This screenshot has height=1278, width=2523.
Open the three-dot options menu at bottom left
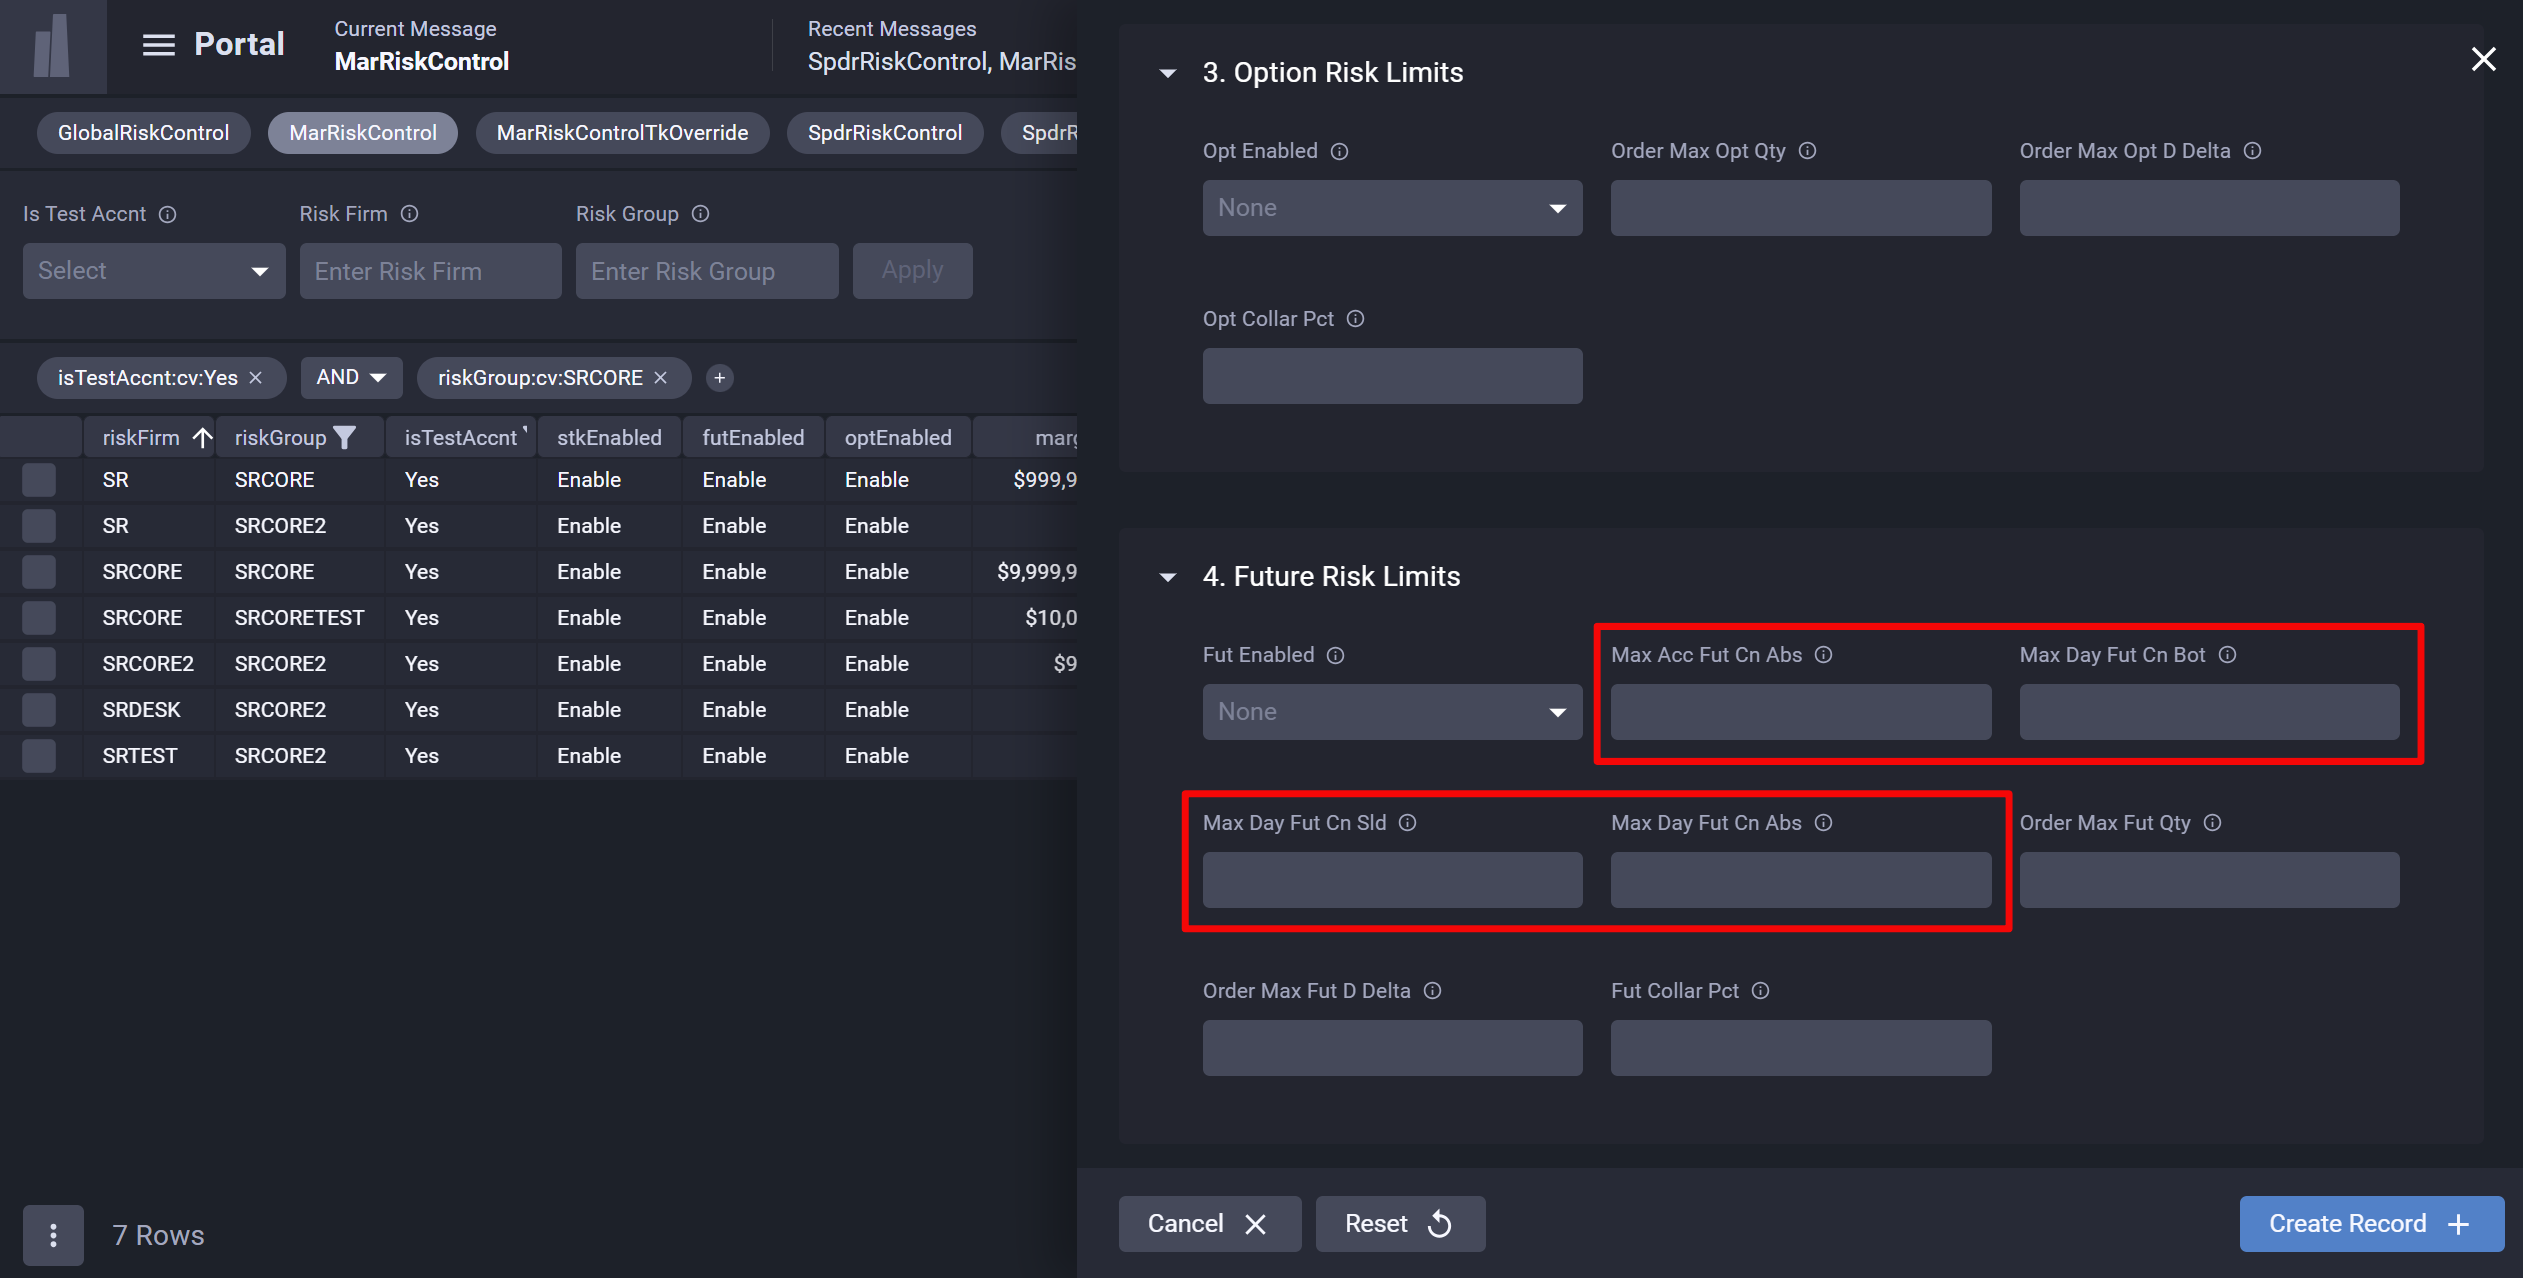coord(53,1235)
